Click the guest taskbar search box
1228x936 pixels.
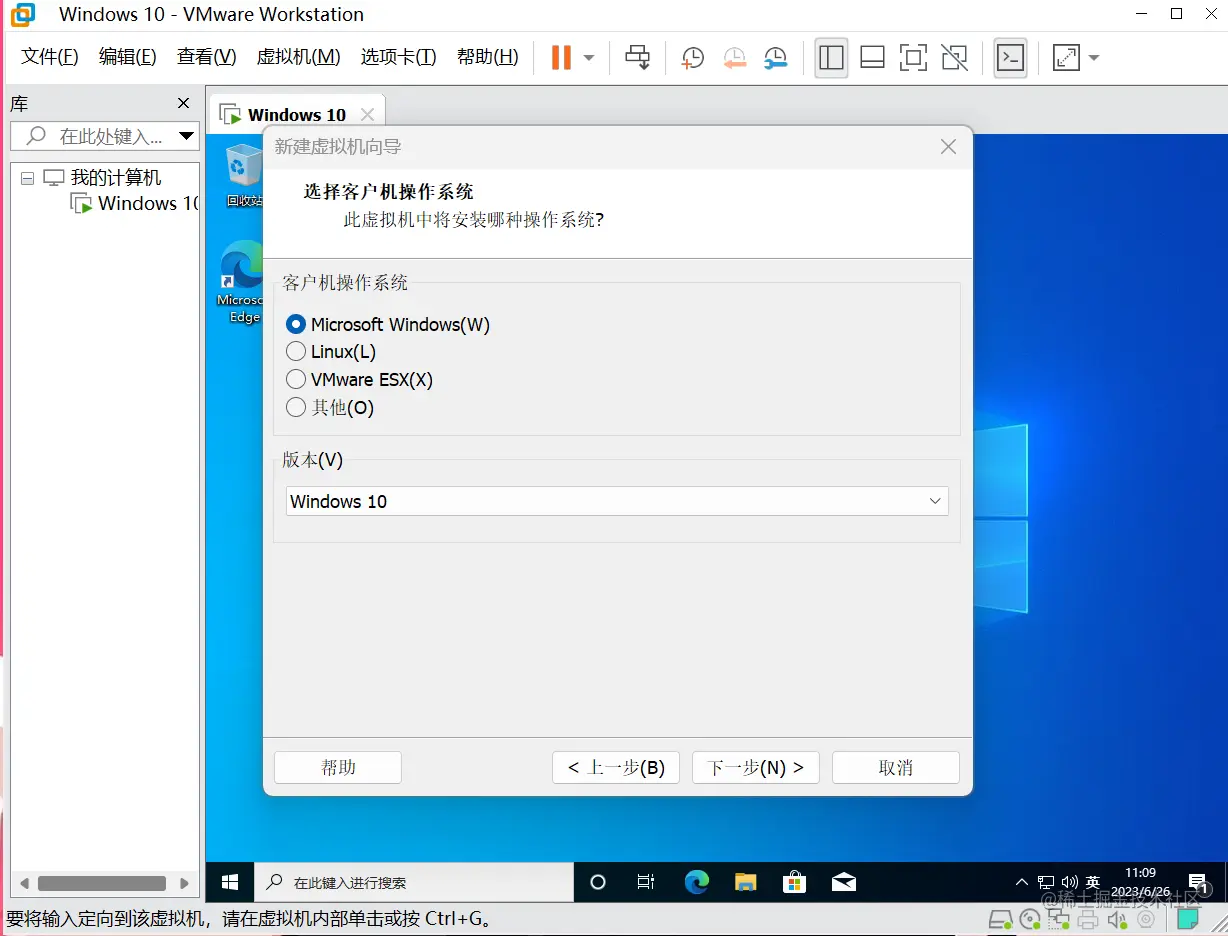[x=414, y=882]
